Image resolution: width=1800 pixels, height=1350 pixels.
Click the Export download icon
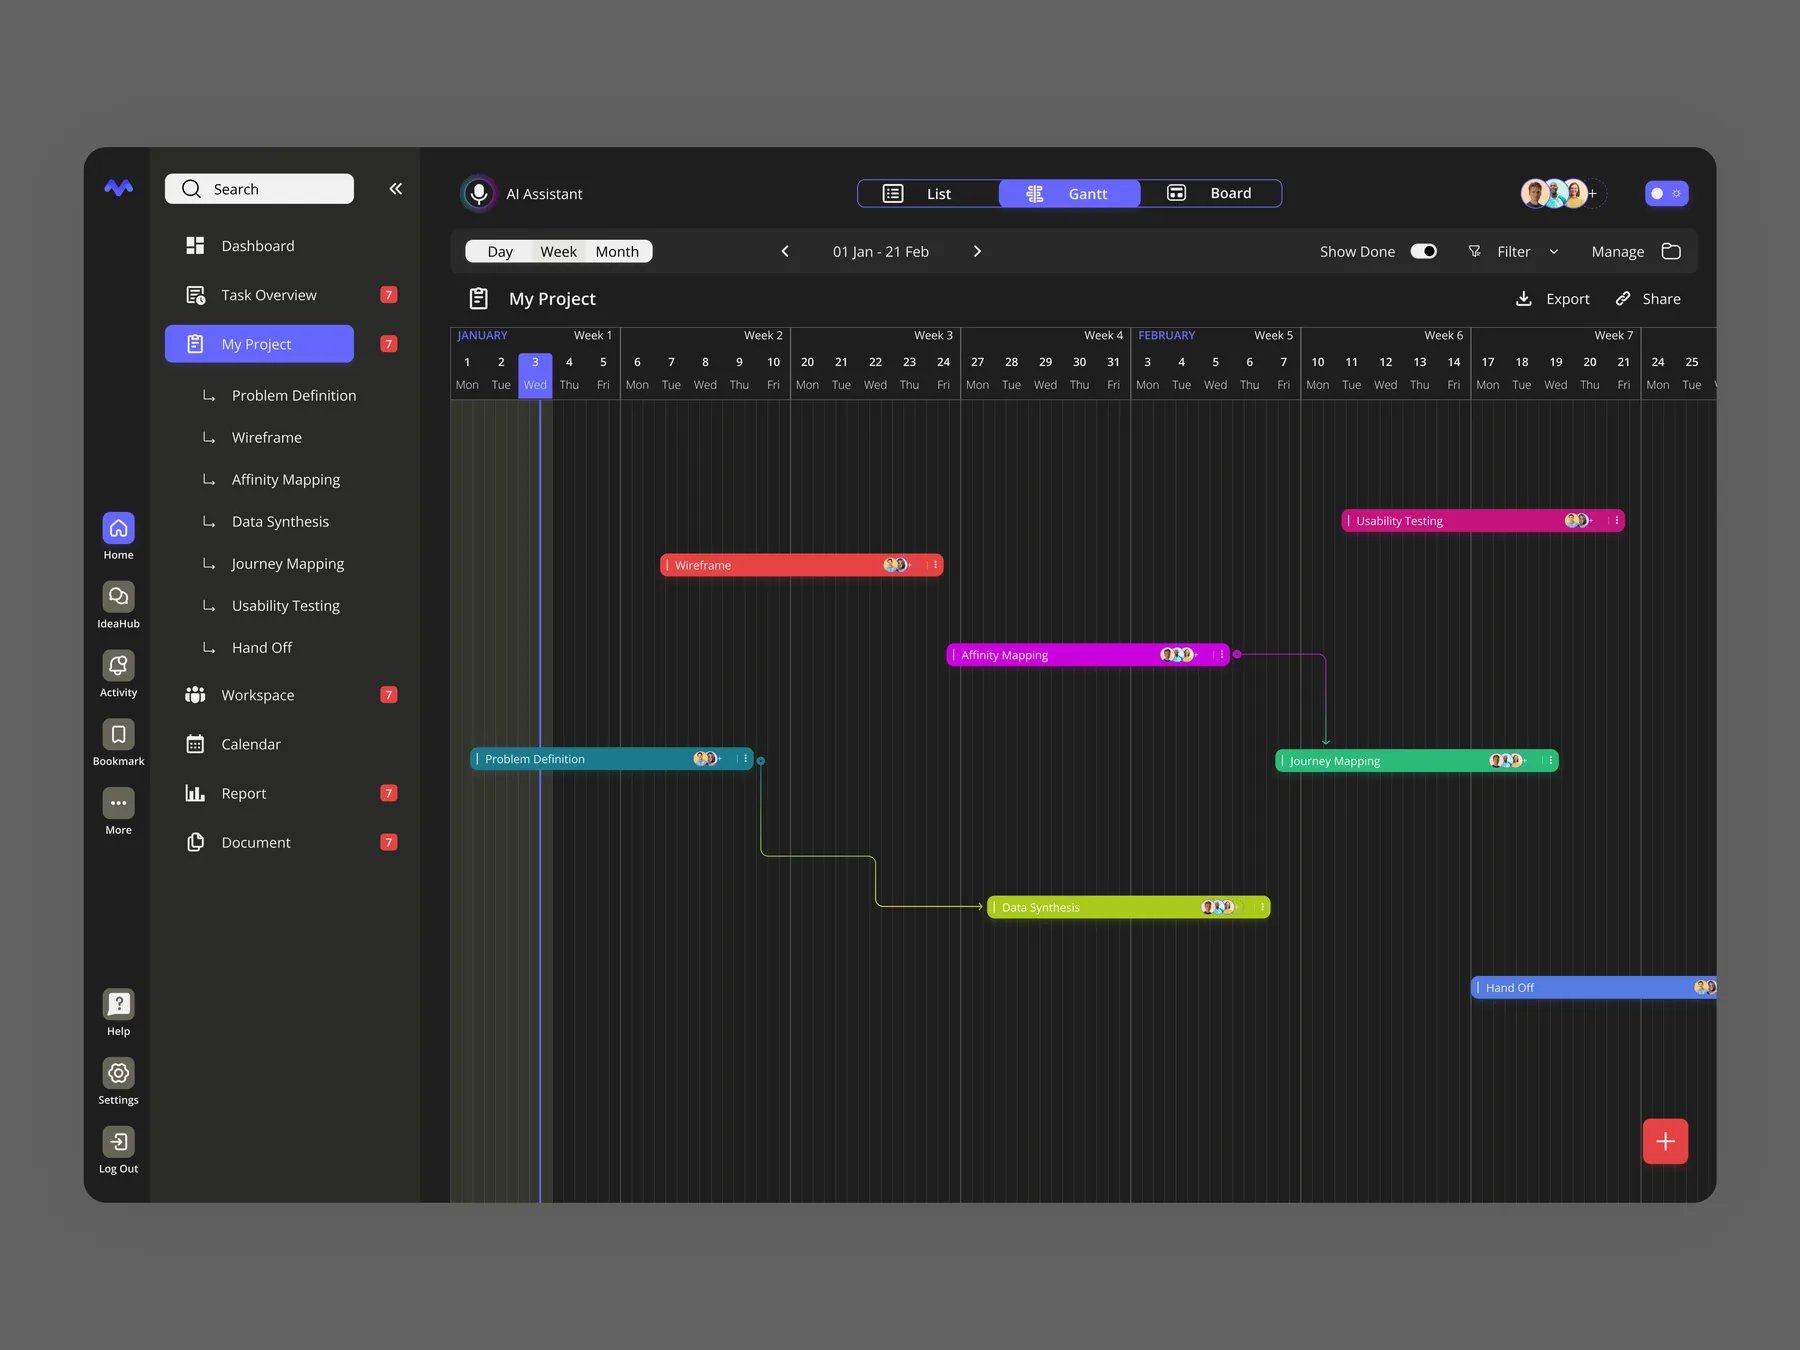point(1524,299)
